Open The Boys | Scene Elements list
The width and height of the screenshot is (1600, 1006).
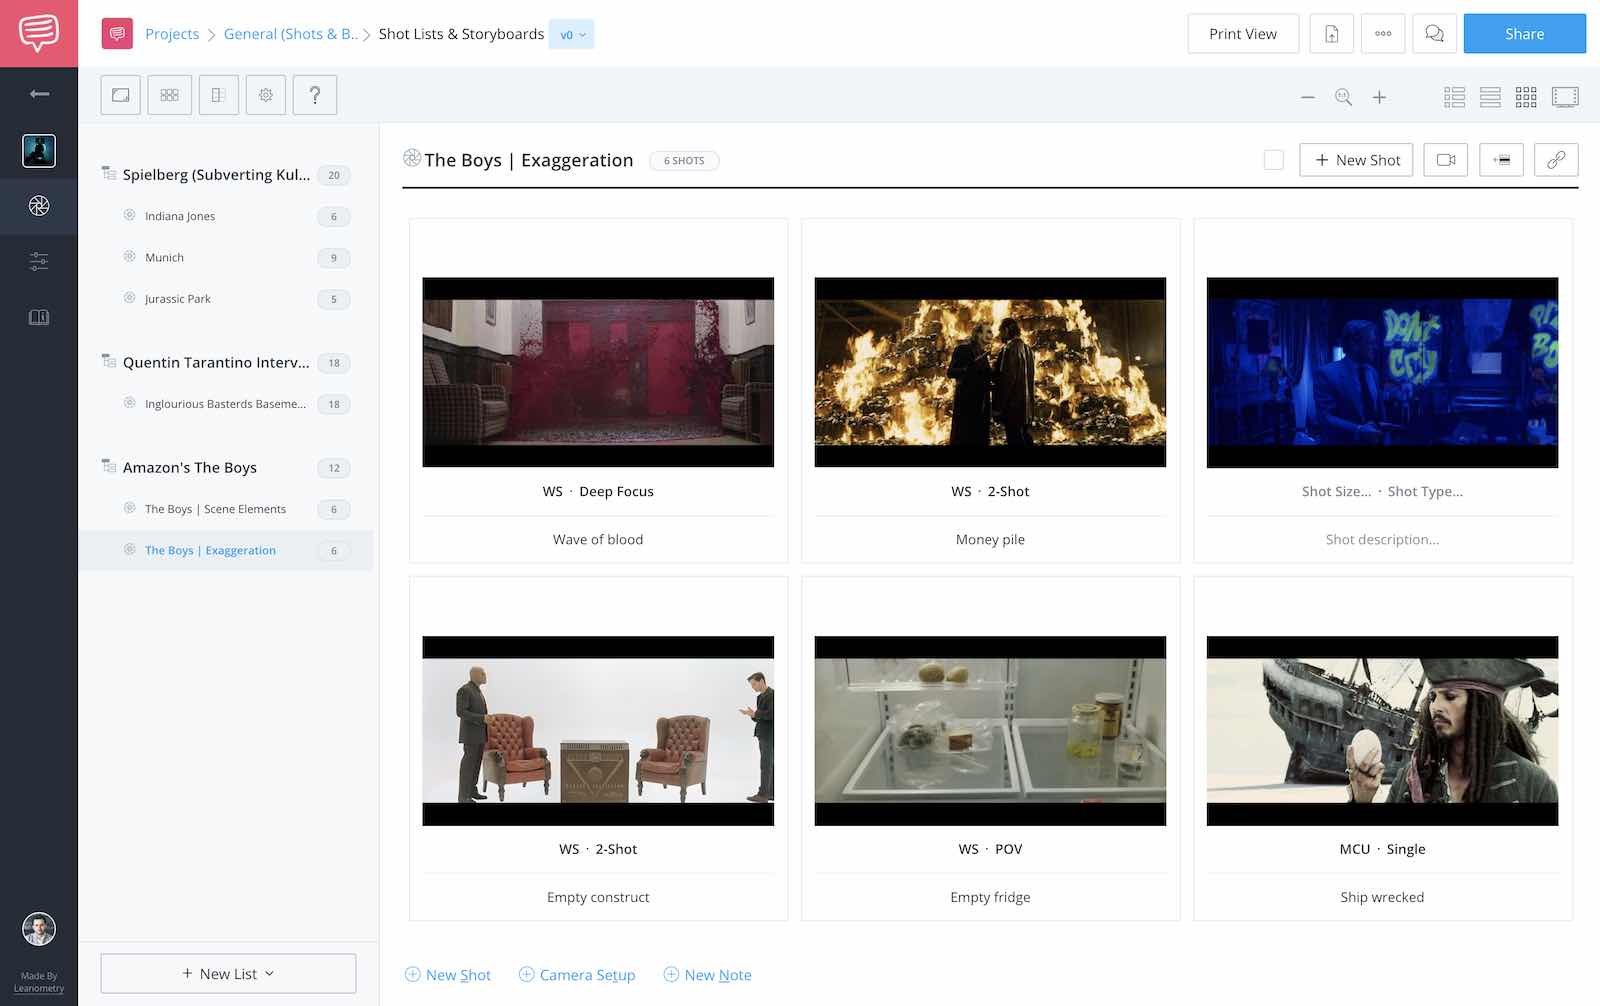[x=226, y=509]
